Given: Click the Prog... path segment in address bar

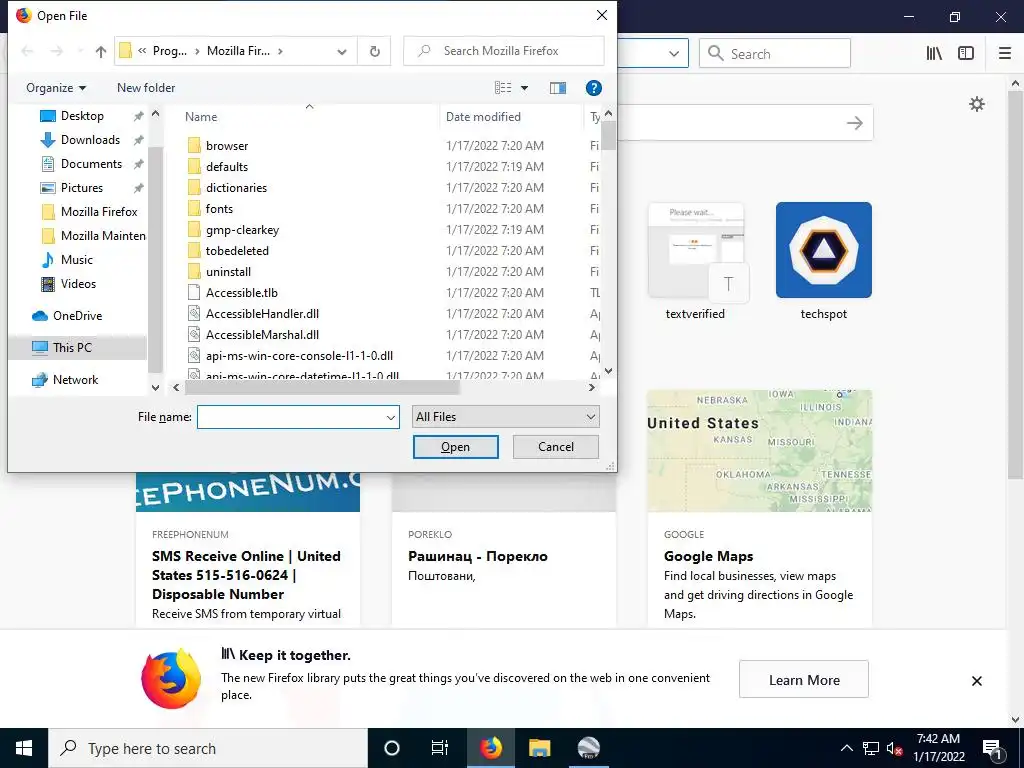Looking at the screenshot, I should [169, 51].
